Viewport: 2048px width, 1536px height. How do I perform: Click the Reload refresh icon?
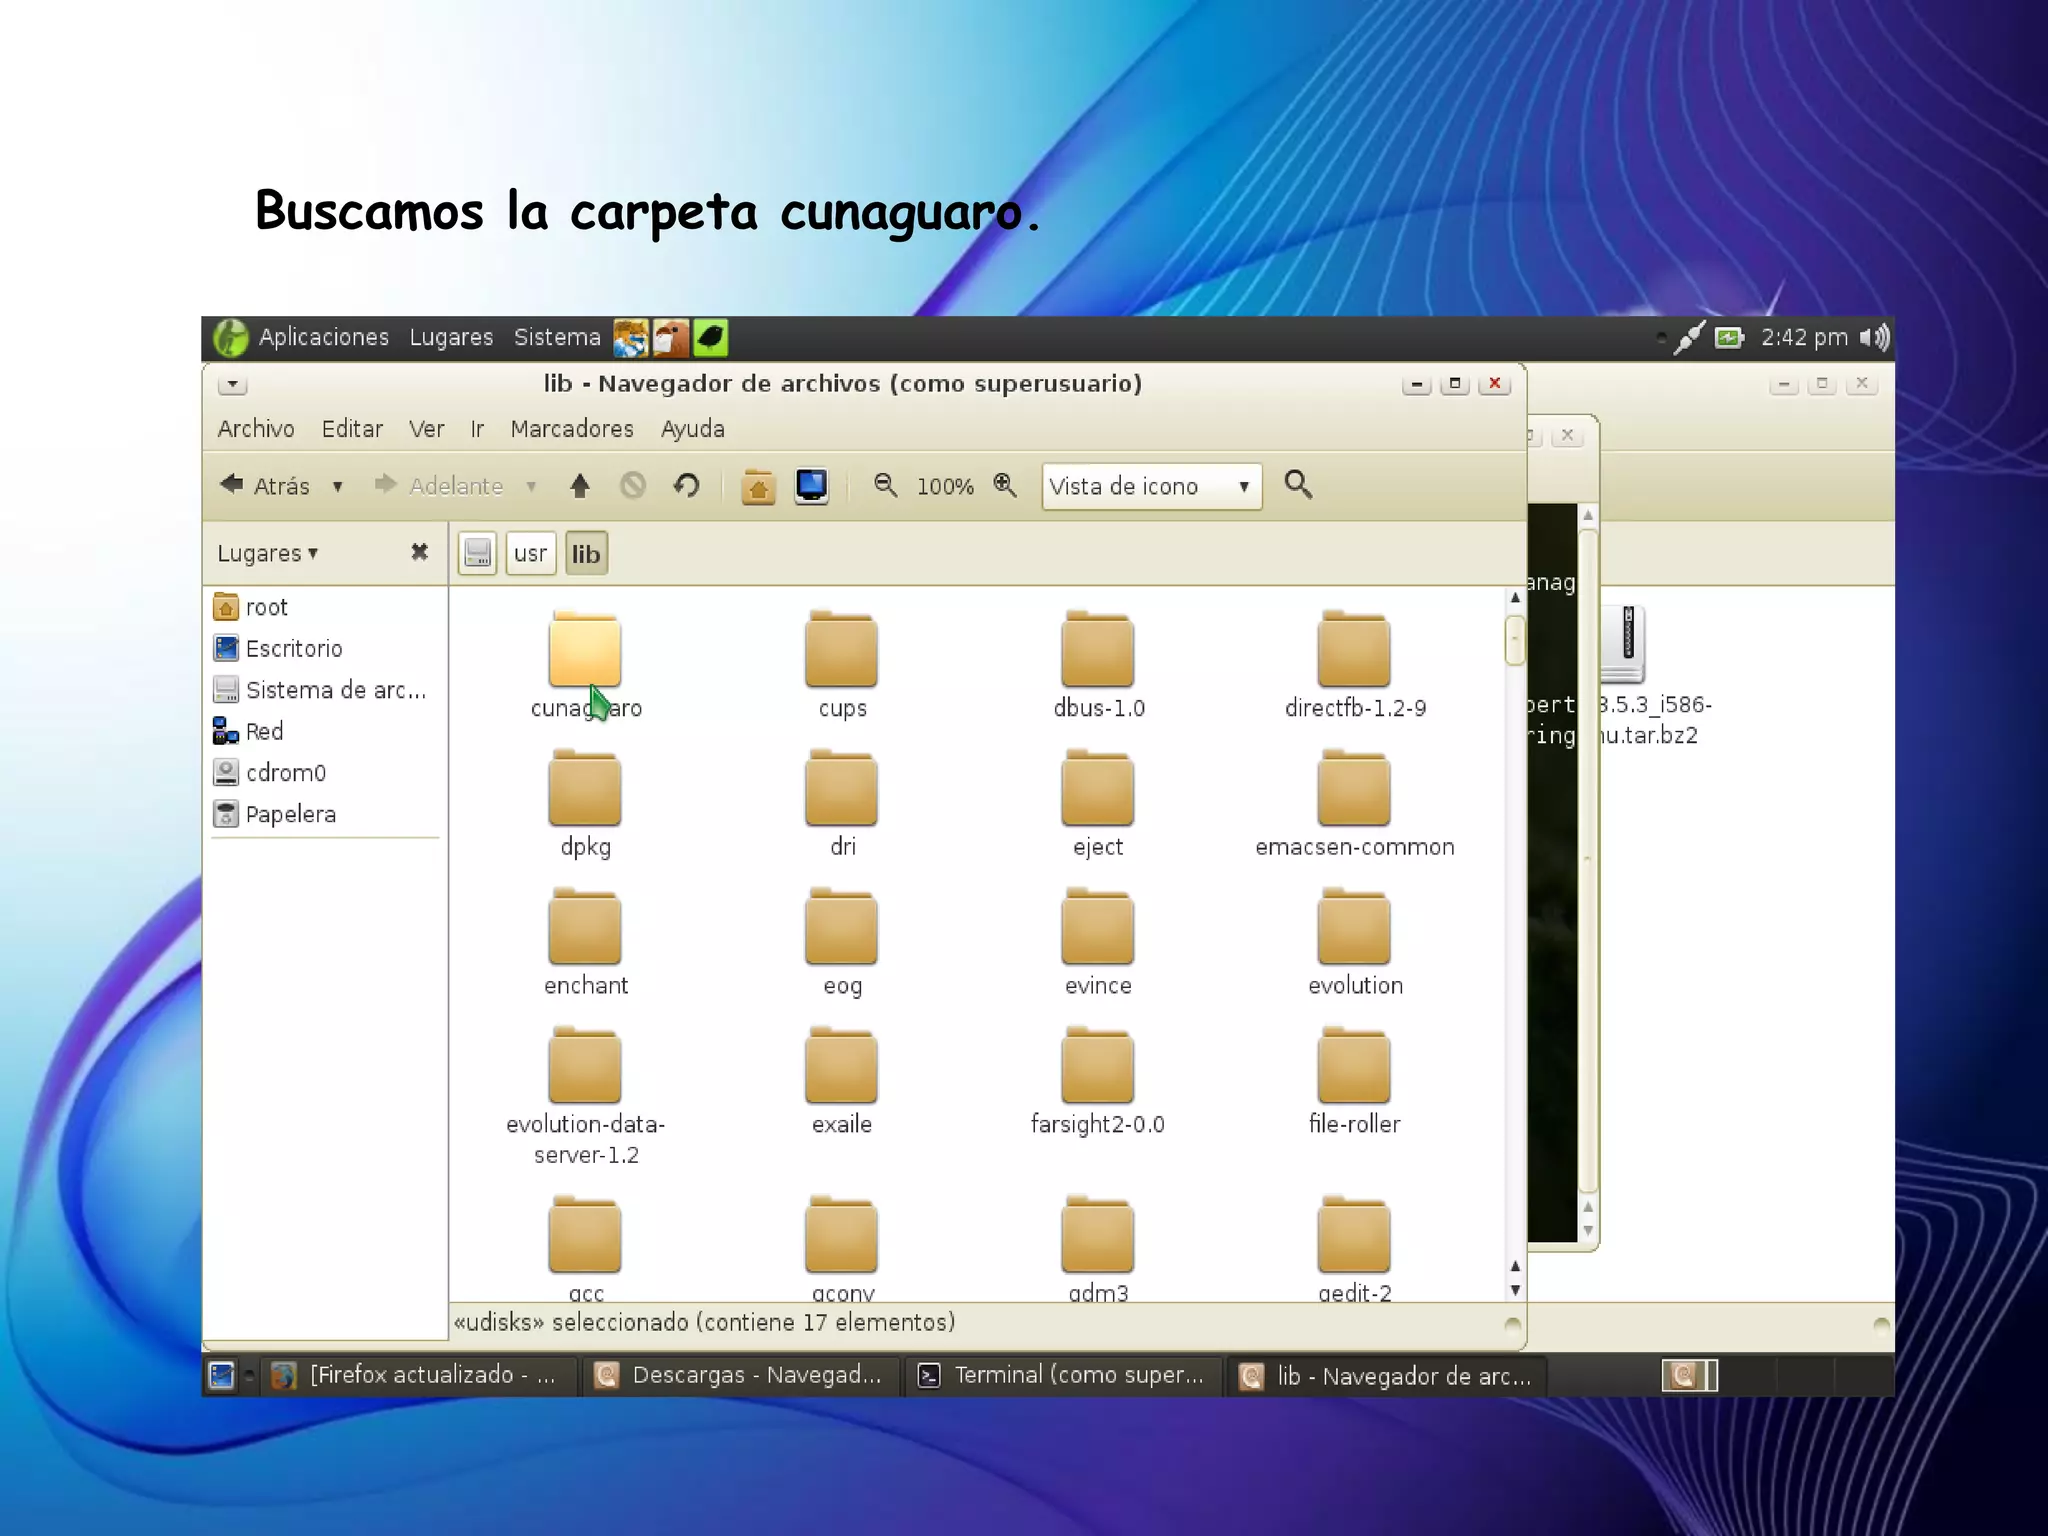point(686,486)
